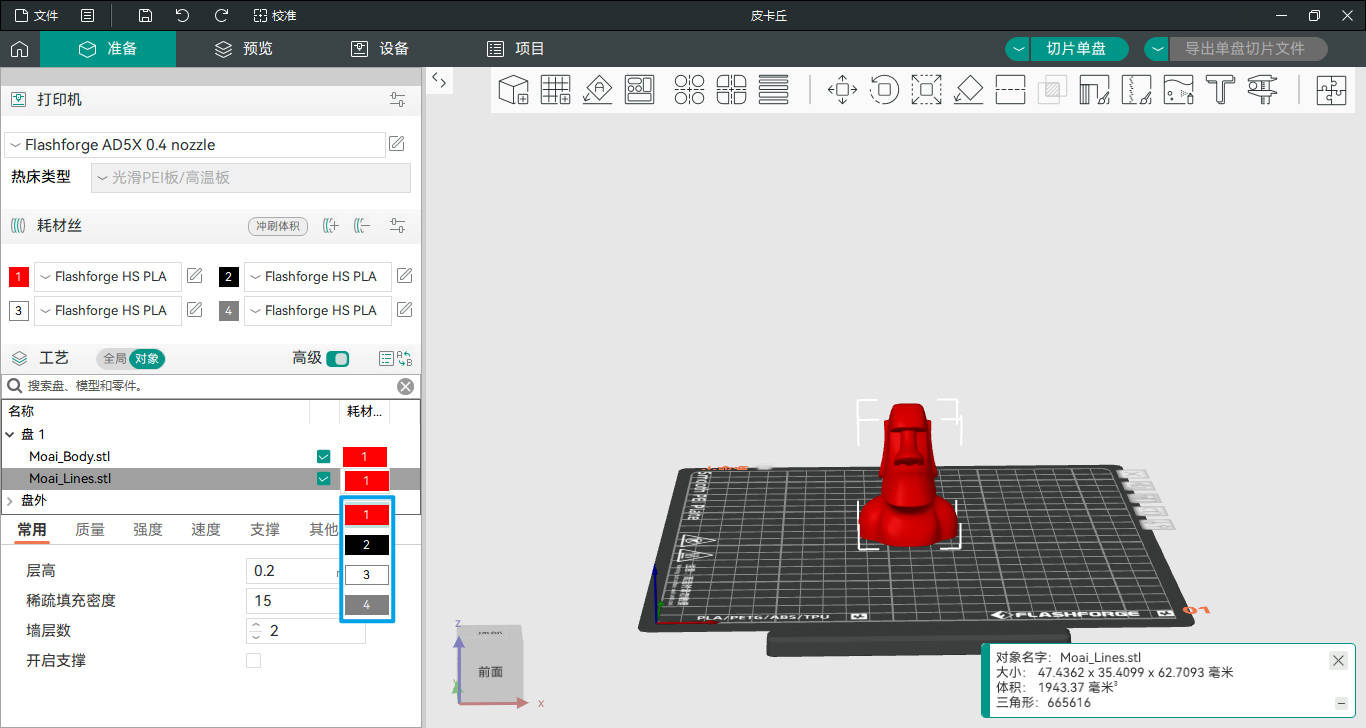Open the 支撑 settings tab
The width and height of the screenshot is (1366, 728).
coord(265,529)
